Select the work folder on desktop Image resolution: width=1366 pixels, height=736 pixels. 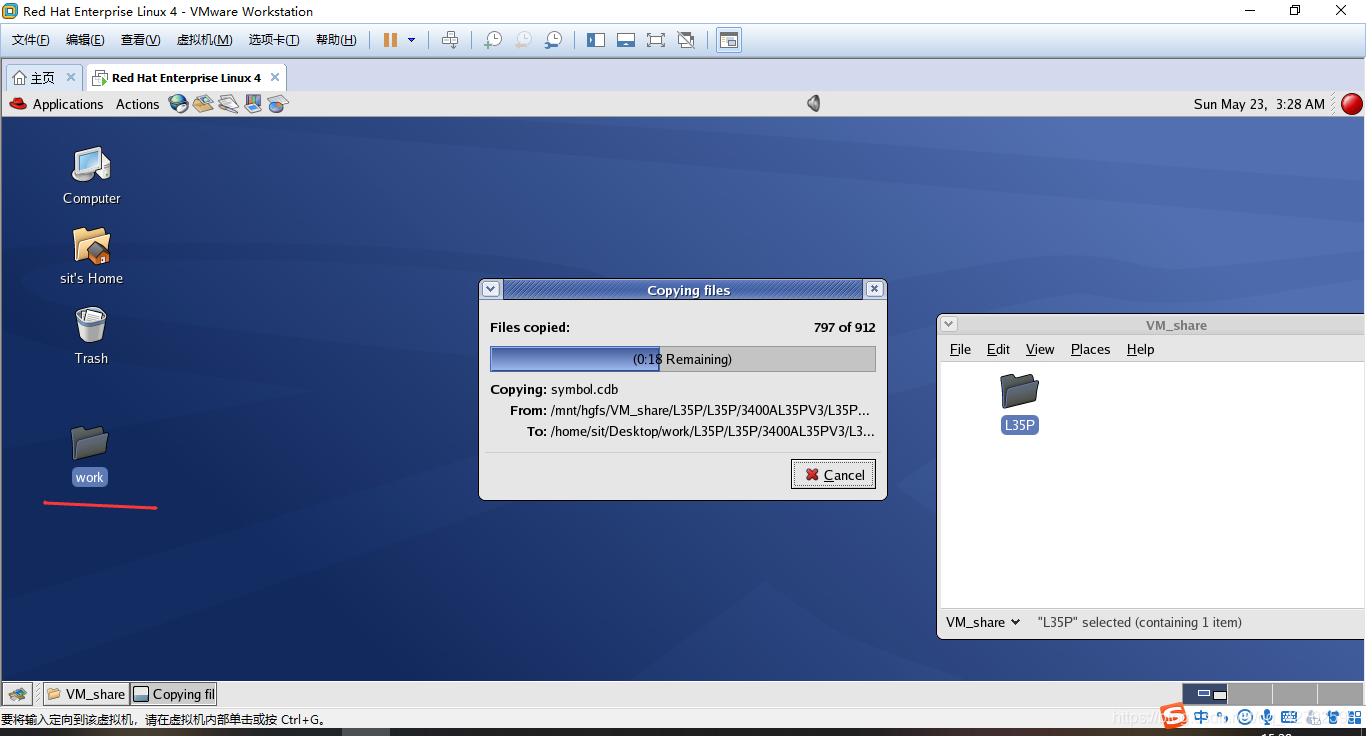(89, 455)
